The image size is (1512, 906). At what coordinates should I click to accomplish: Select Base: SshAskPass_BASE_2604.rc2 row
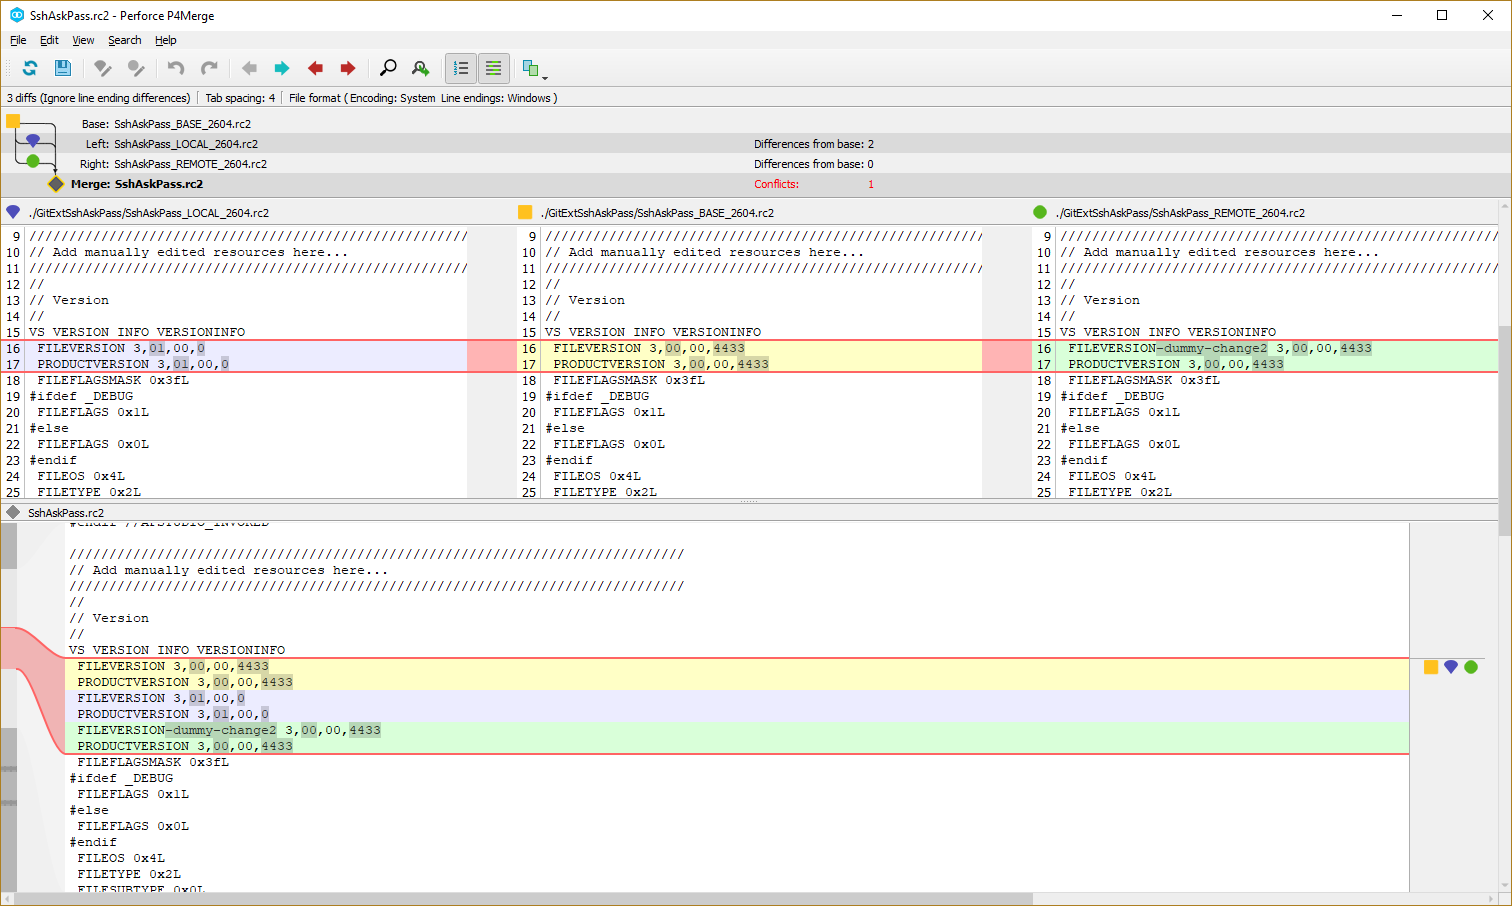pos(755,124)
